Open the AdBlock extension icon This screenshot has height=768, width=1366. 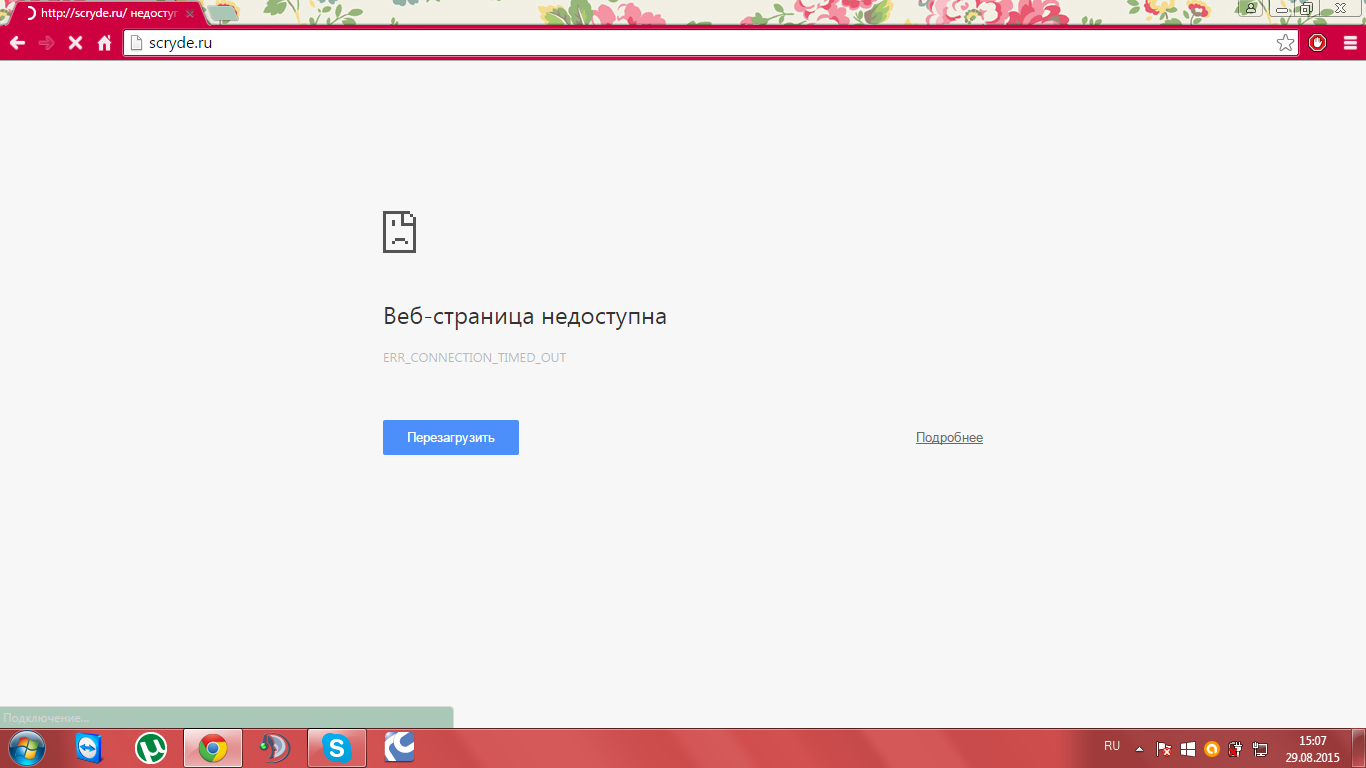(x=1317, y=43)
